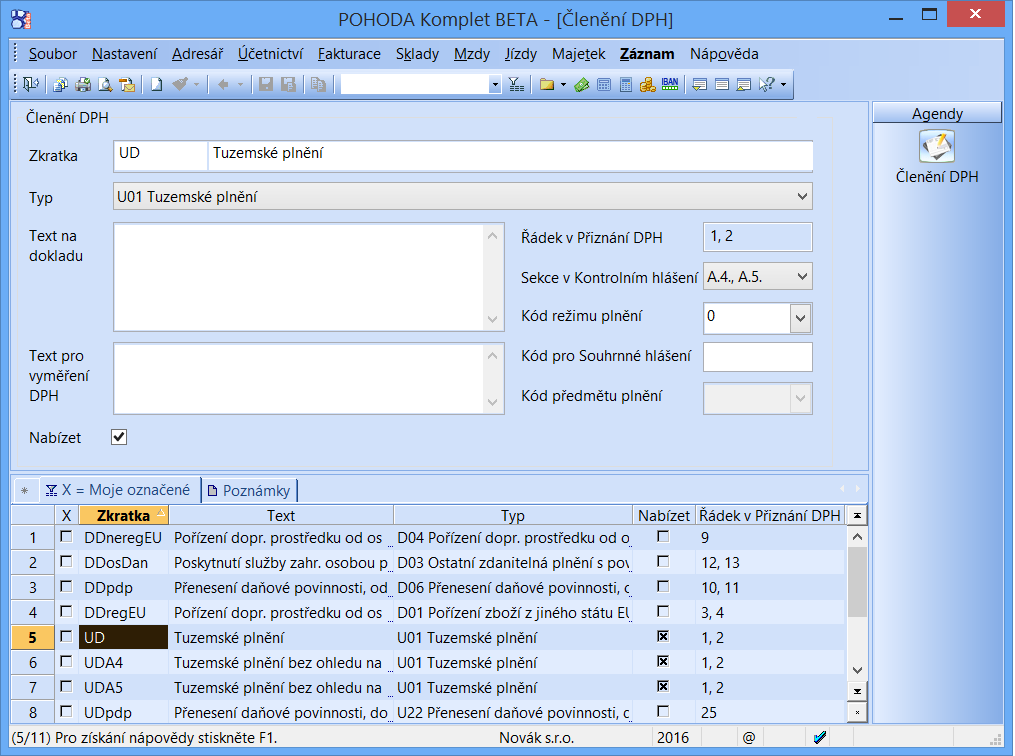Check X box for row DDneregEU
The width and height of the screenshot is (1015, 756).
tap(66, 537)
